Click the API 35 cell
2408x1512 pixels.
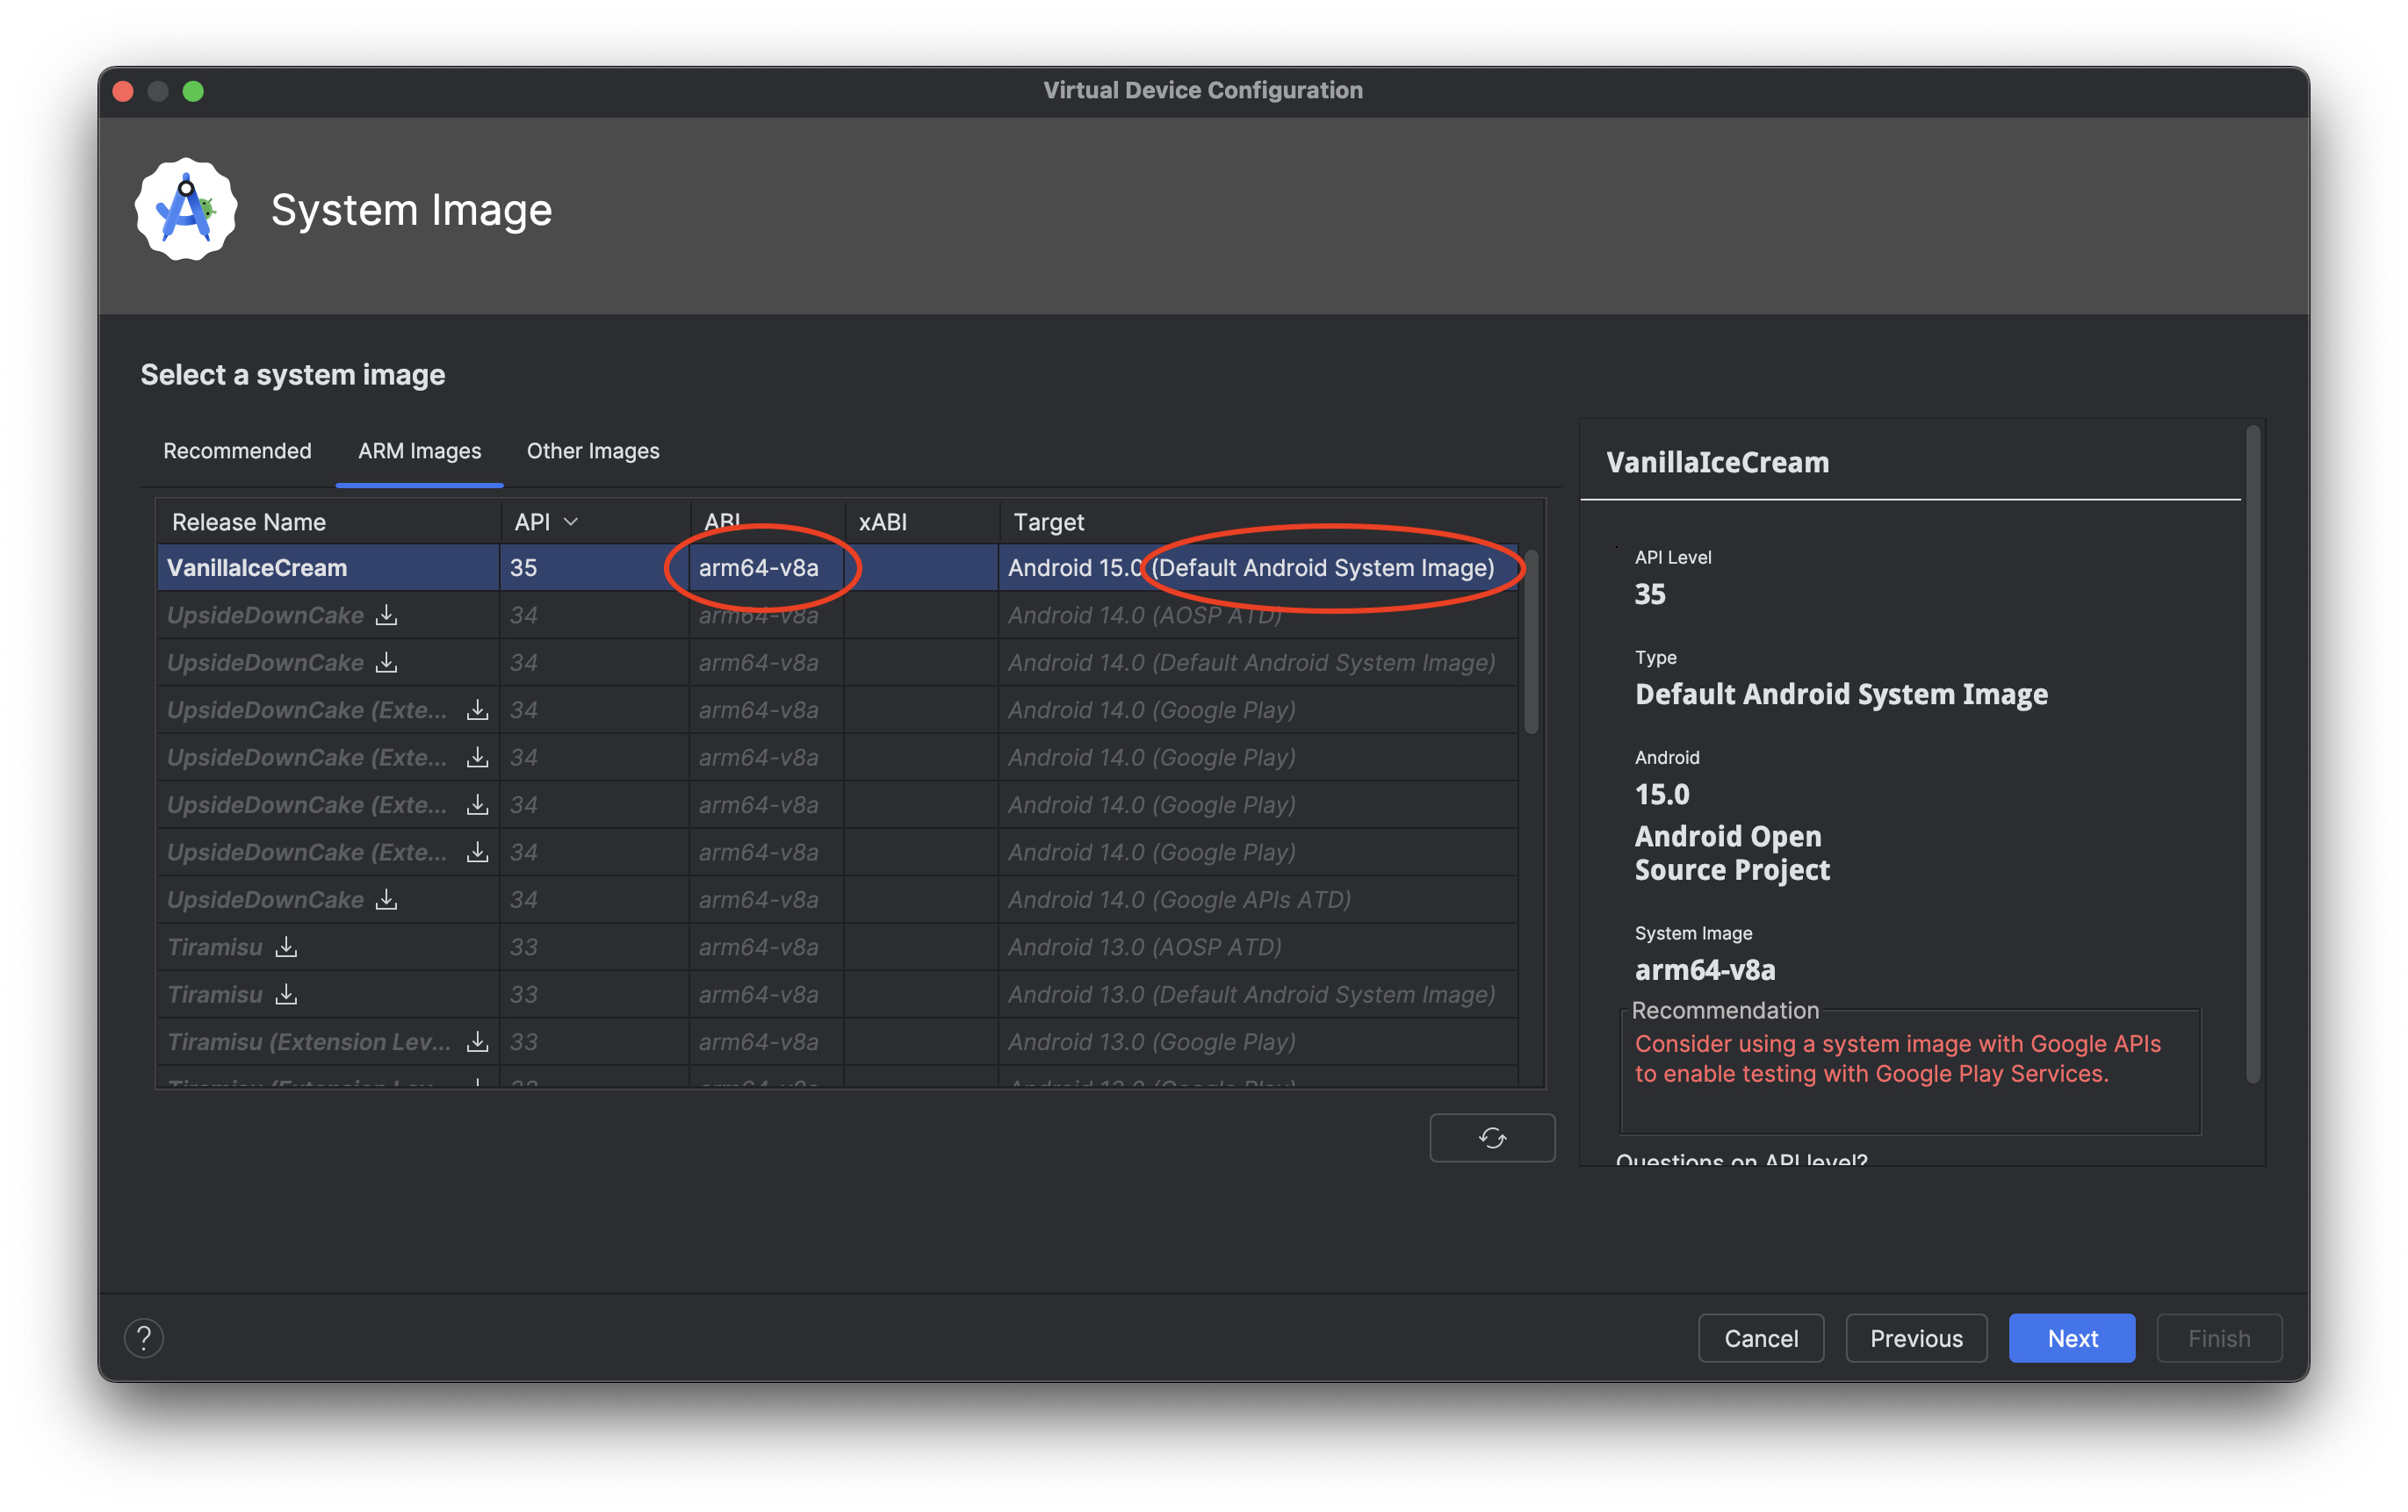click(594, 567)
